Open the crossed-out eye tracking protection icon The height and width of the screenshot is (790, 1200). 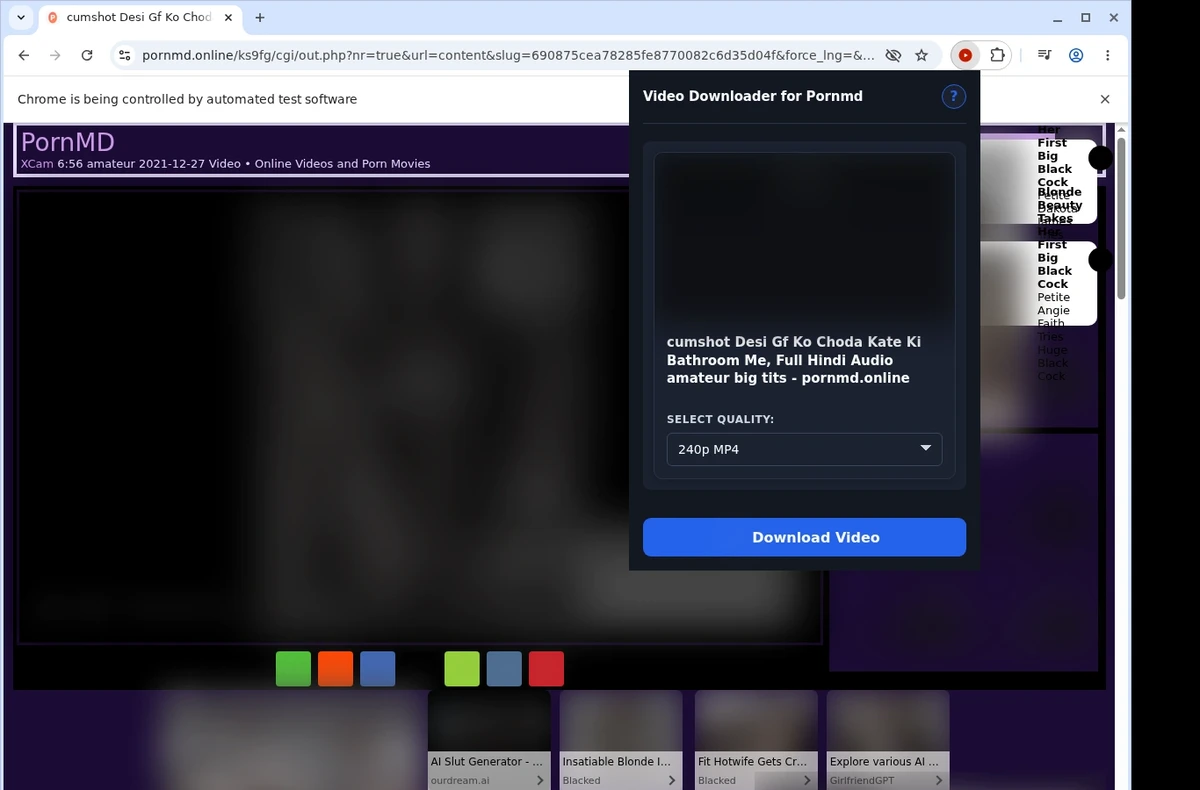(x=893, y=56)
